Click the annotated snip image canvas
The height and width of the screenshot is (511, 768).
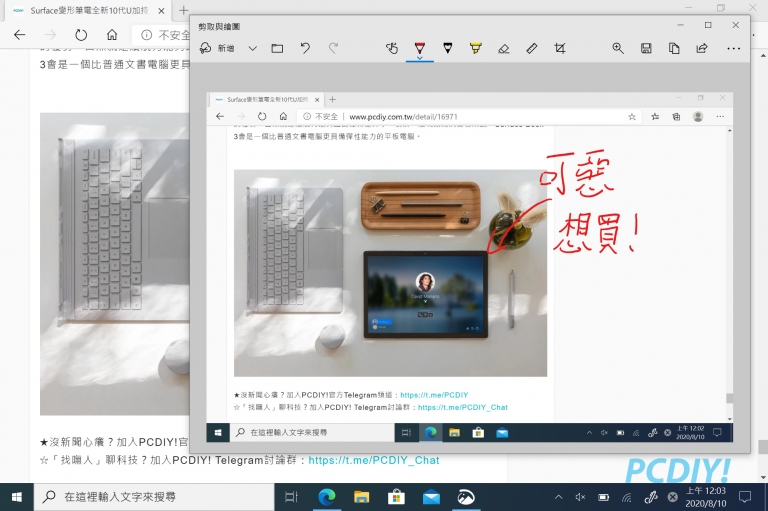tap(470, 267)
